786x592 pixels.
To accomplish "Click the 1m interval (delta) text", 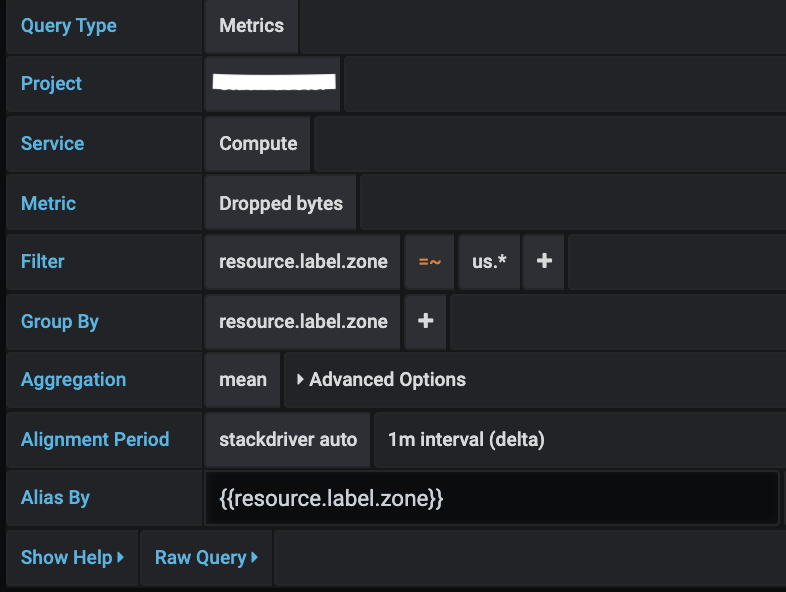I will (466, 440).
